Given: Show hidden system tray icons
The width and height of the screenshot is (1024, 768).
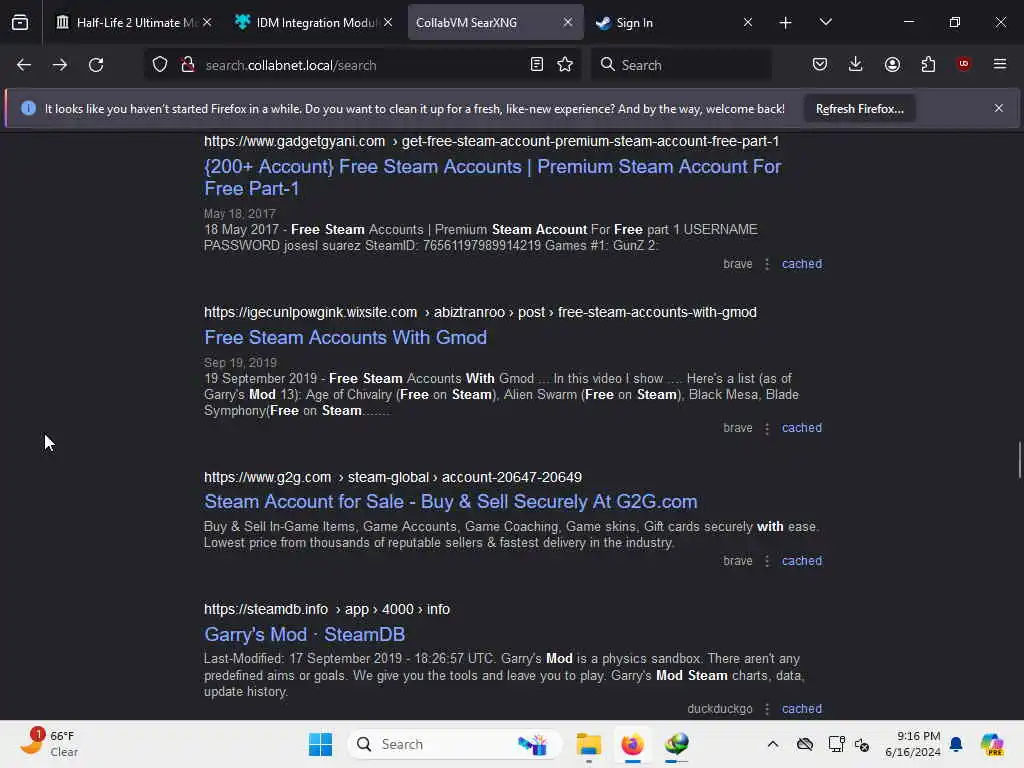Looking at the screenshot, I should [773, 744].
